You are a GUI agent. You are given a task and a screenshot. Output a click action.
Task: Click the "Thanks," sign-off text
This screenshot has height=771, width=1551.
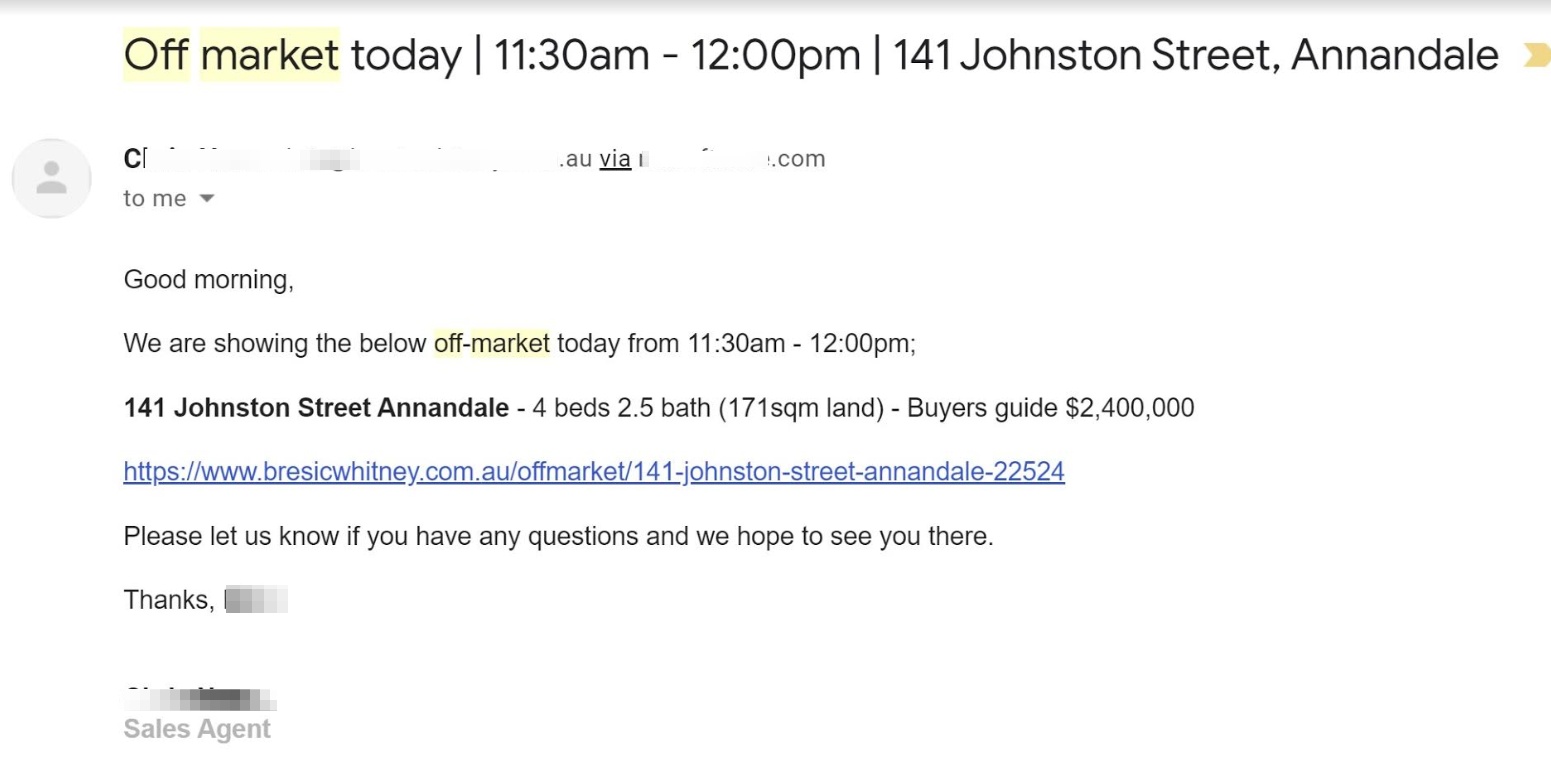(168, 600)
